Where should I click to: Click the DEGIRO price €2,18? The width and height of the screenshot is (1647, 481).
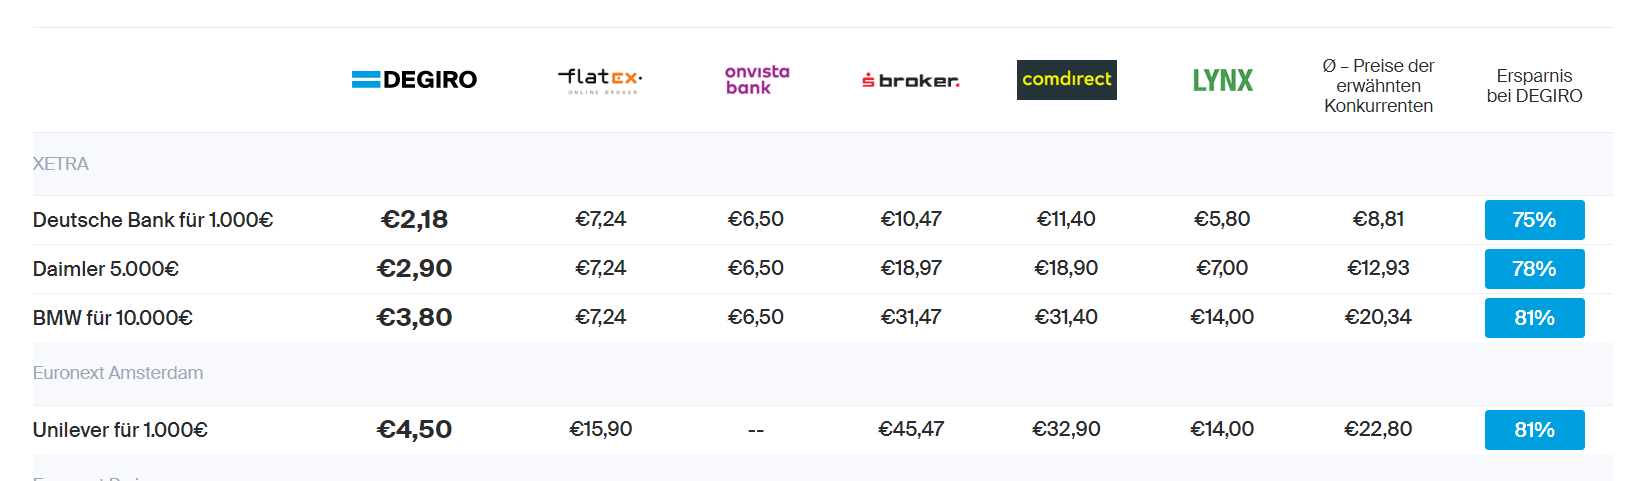pos(414,219)
